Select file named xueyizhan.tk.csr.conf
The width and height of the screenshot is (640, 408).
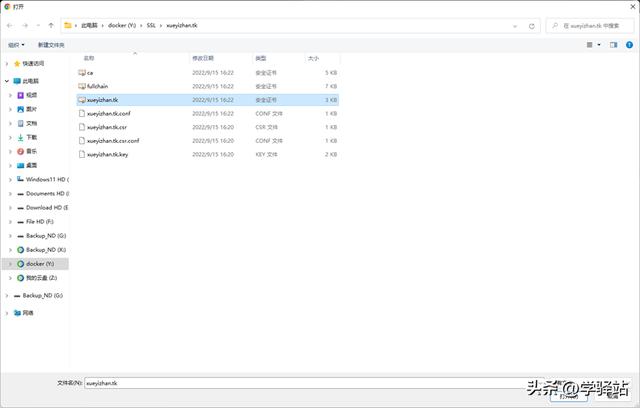(x=113, y=141)
